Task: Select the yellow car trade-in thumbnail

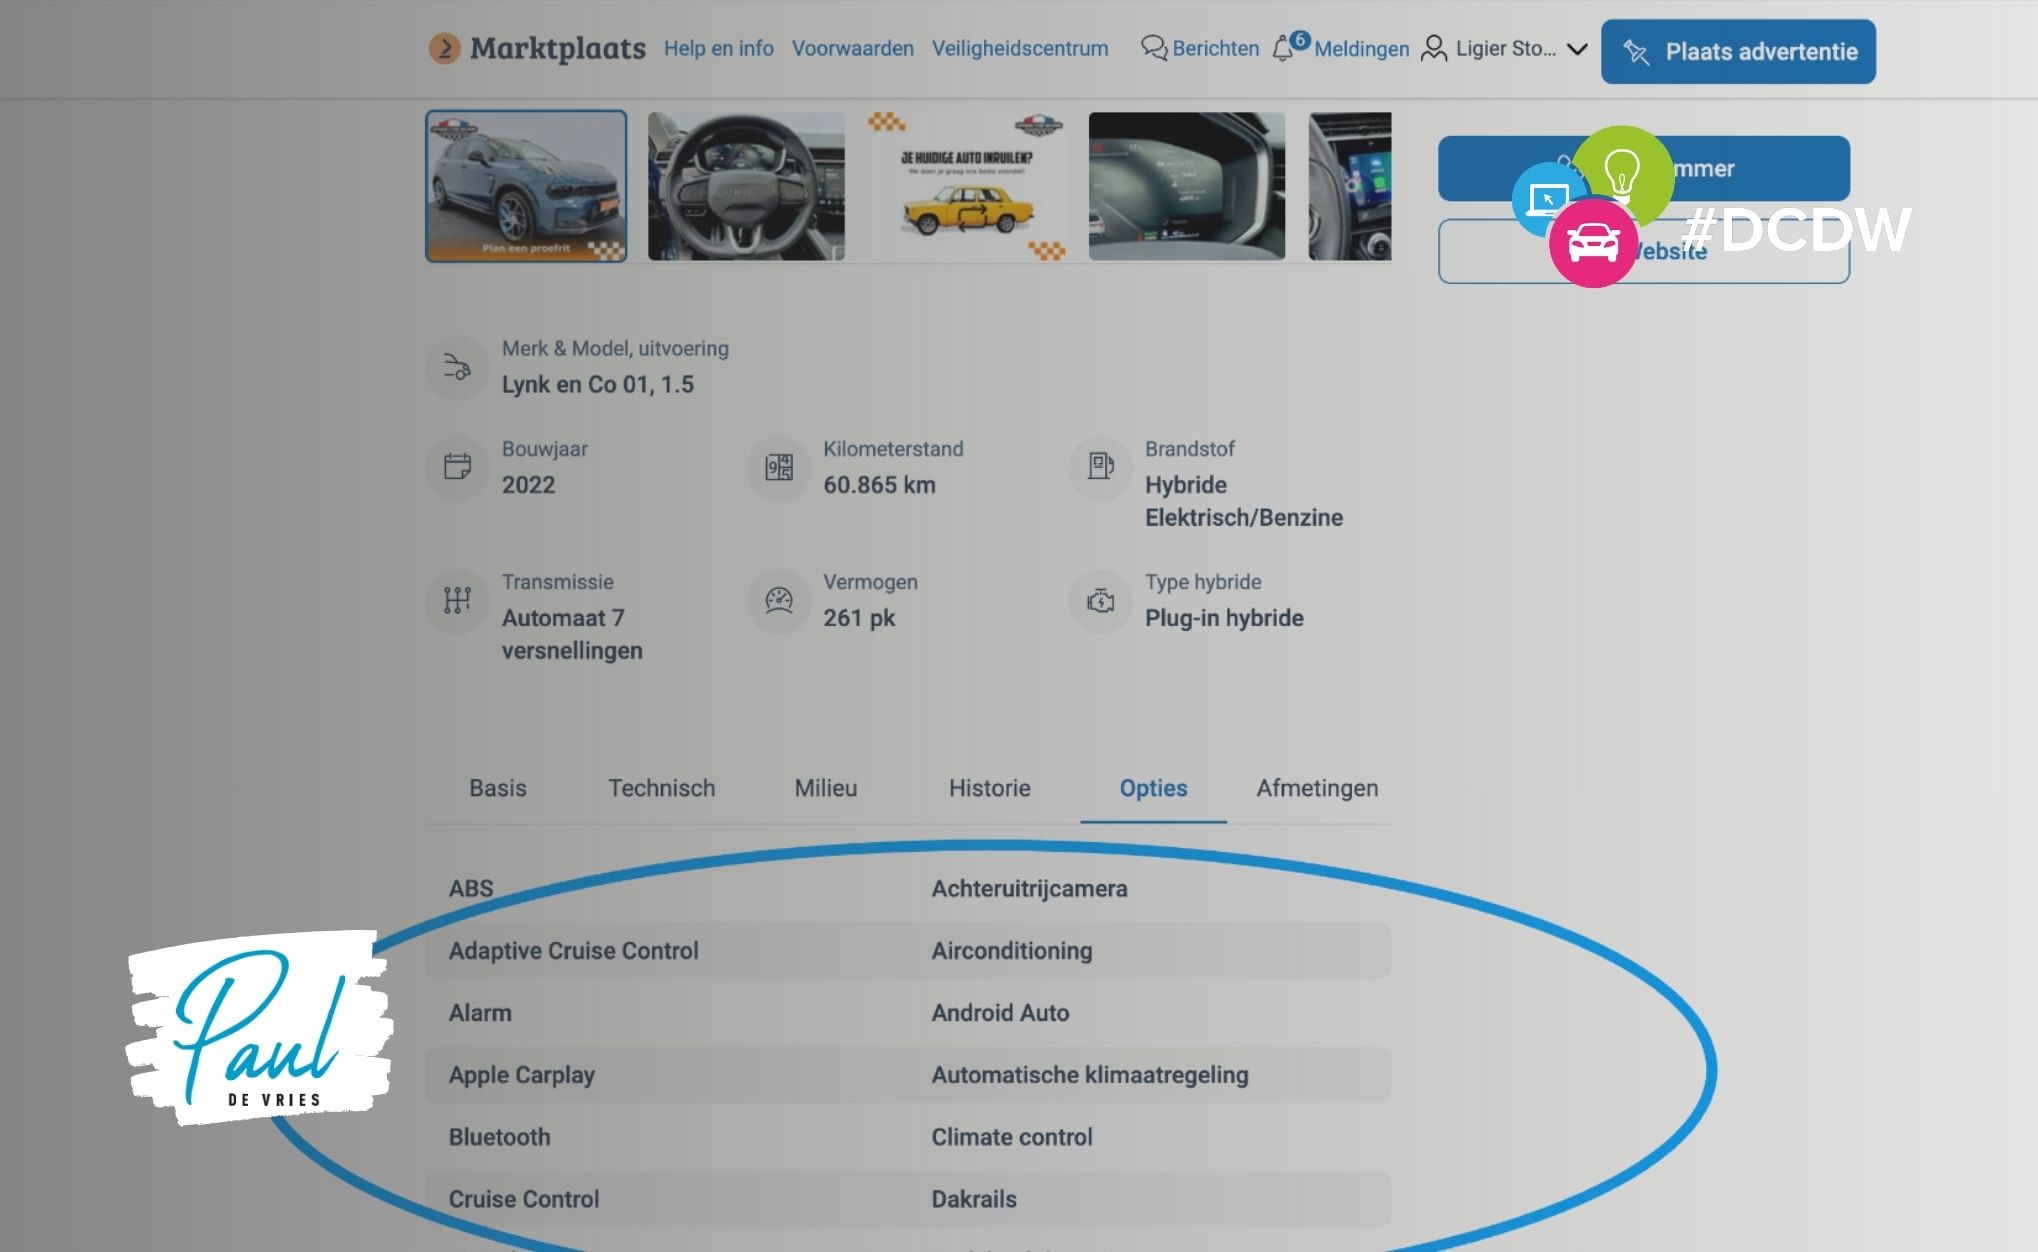Action: point(967,186)
